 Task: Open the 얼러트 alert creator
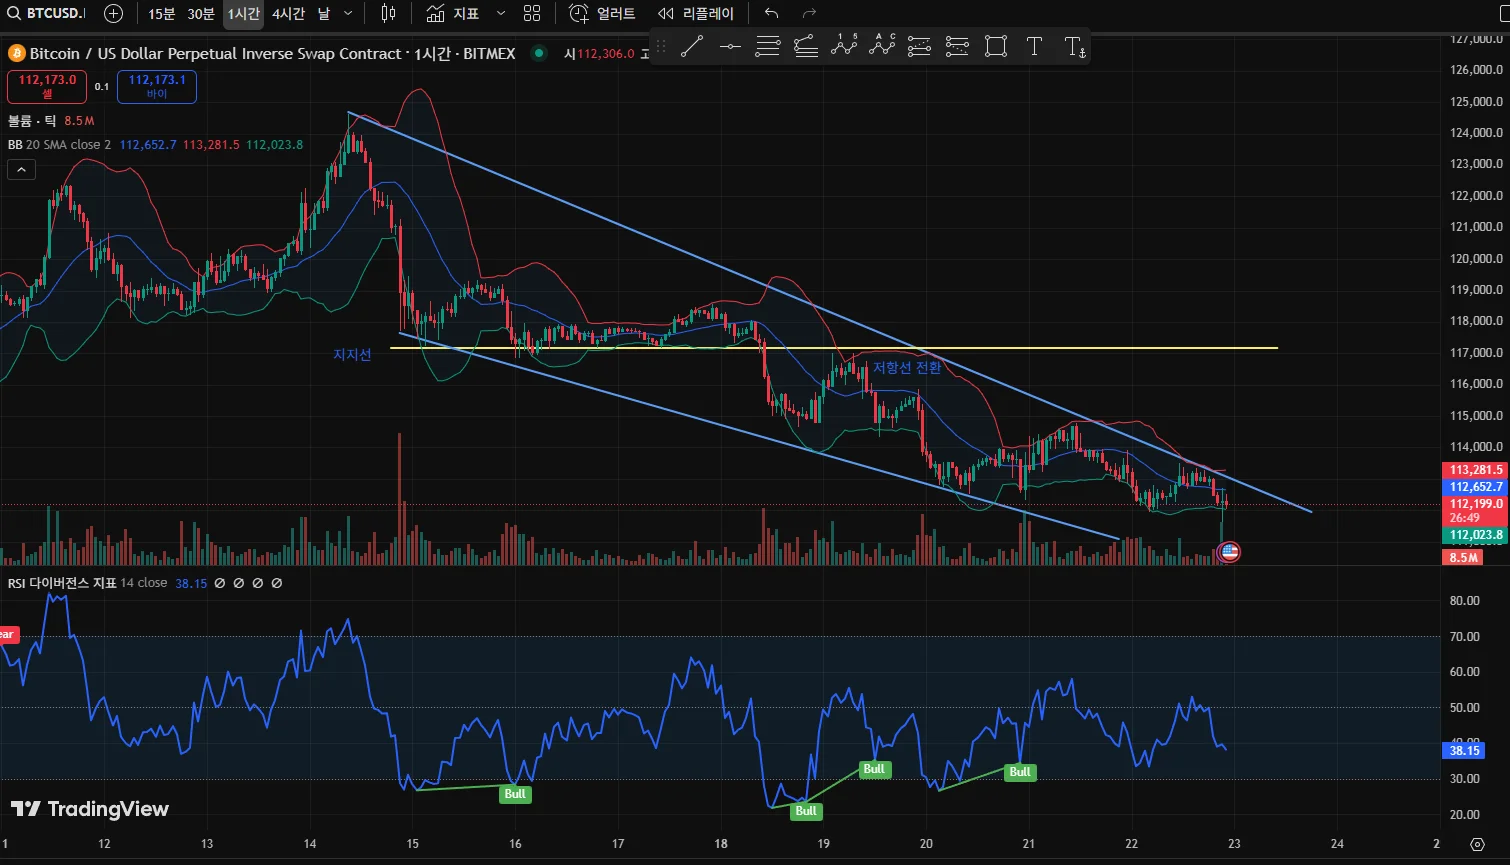pyautogui.click(x=603, y=13)
